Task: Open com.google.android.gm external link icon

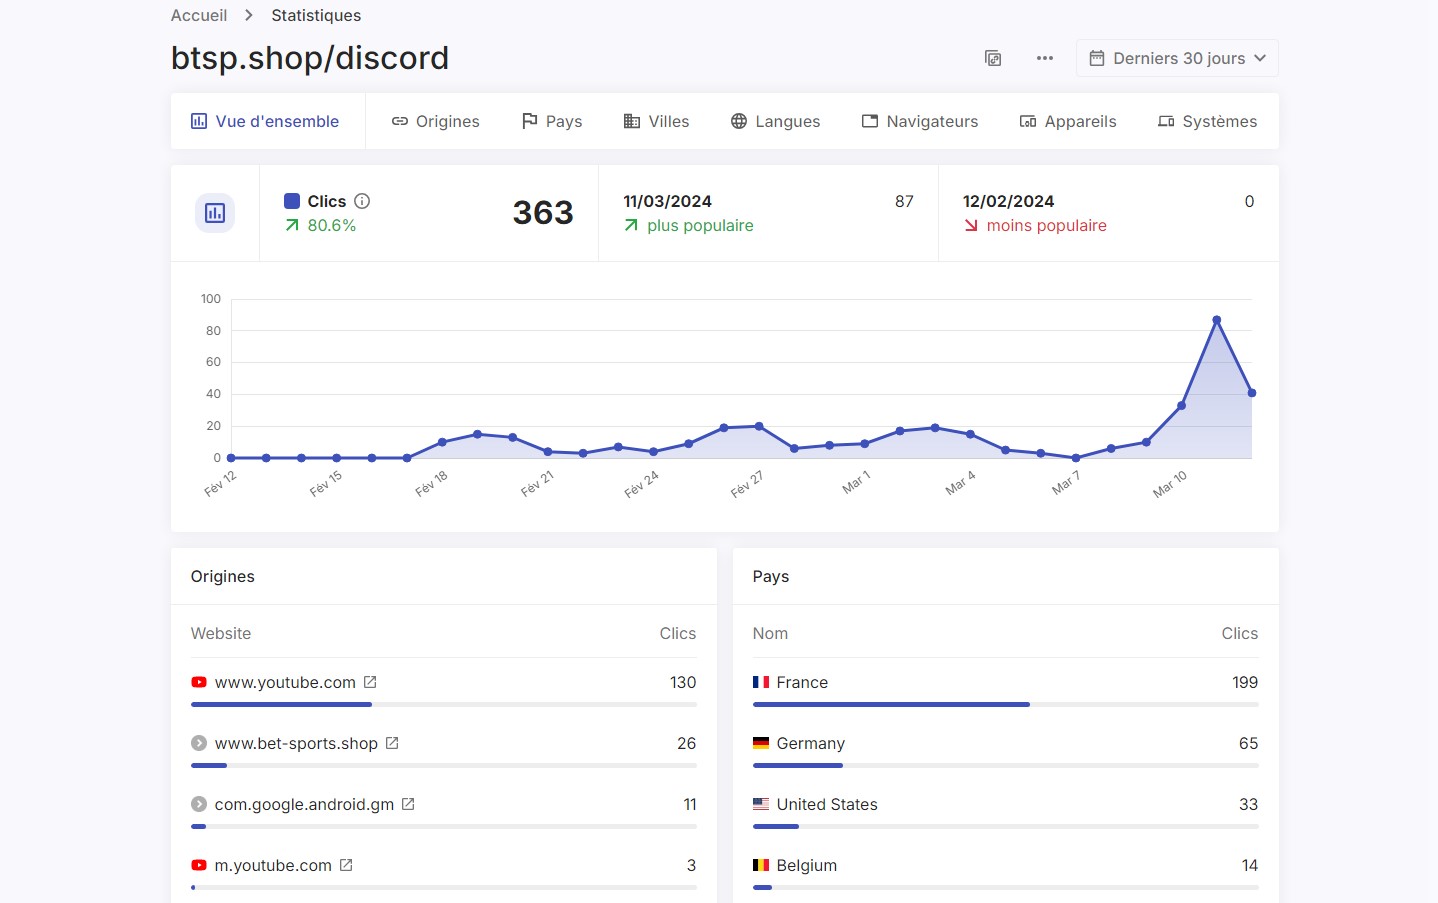Action: click(408, 804)
